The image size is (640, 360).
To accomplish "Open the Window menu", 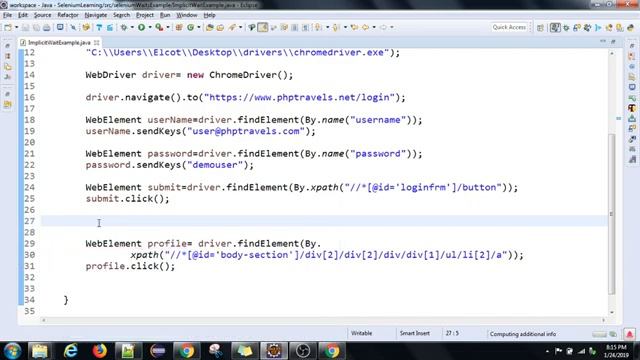I will click(x=187, y=15).
